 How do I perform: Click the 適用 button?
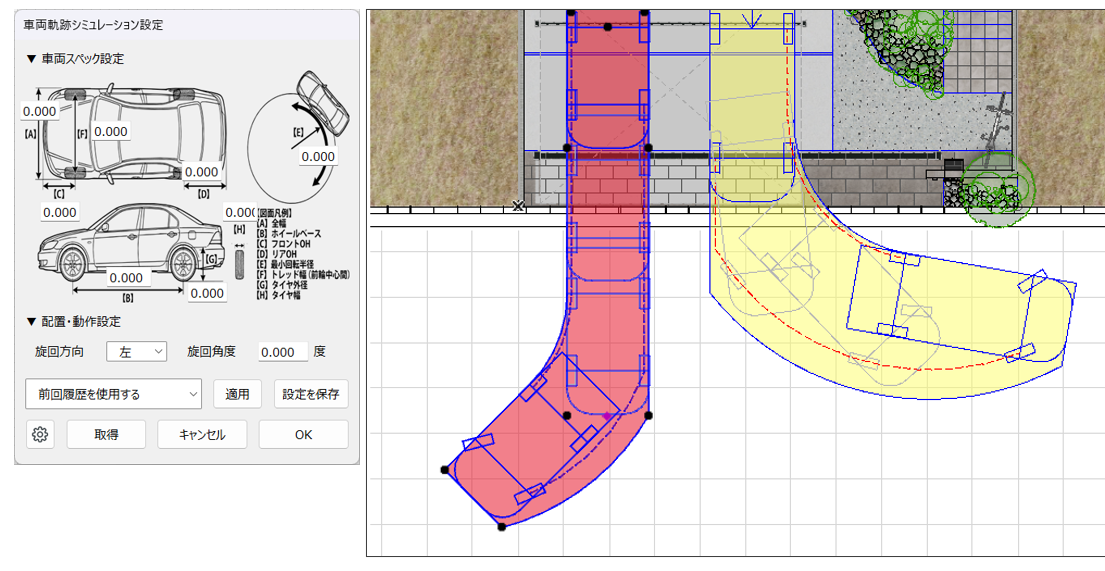coord(238,394)
